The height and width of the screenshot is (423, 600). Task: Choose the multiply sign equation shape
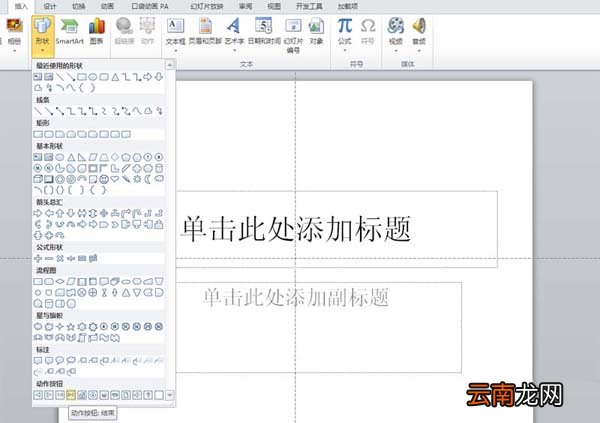click(x=60, y=259)
